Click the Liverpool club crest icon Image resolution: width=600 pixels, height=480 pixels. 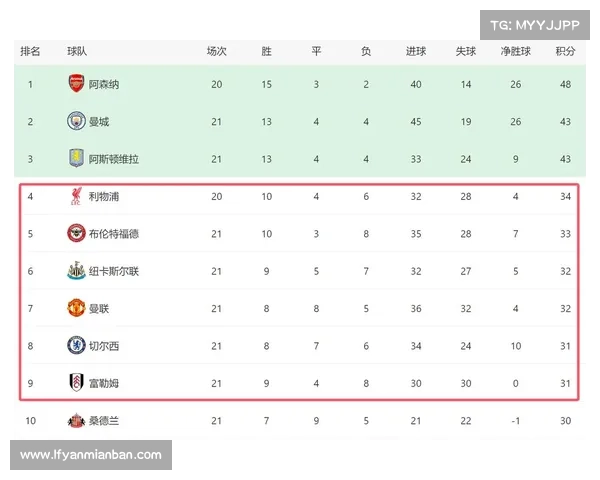click(x=77, y=196)
